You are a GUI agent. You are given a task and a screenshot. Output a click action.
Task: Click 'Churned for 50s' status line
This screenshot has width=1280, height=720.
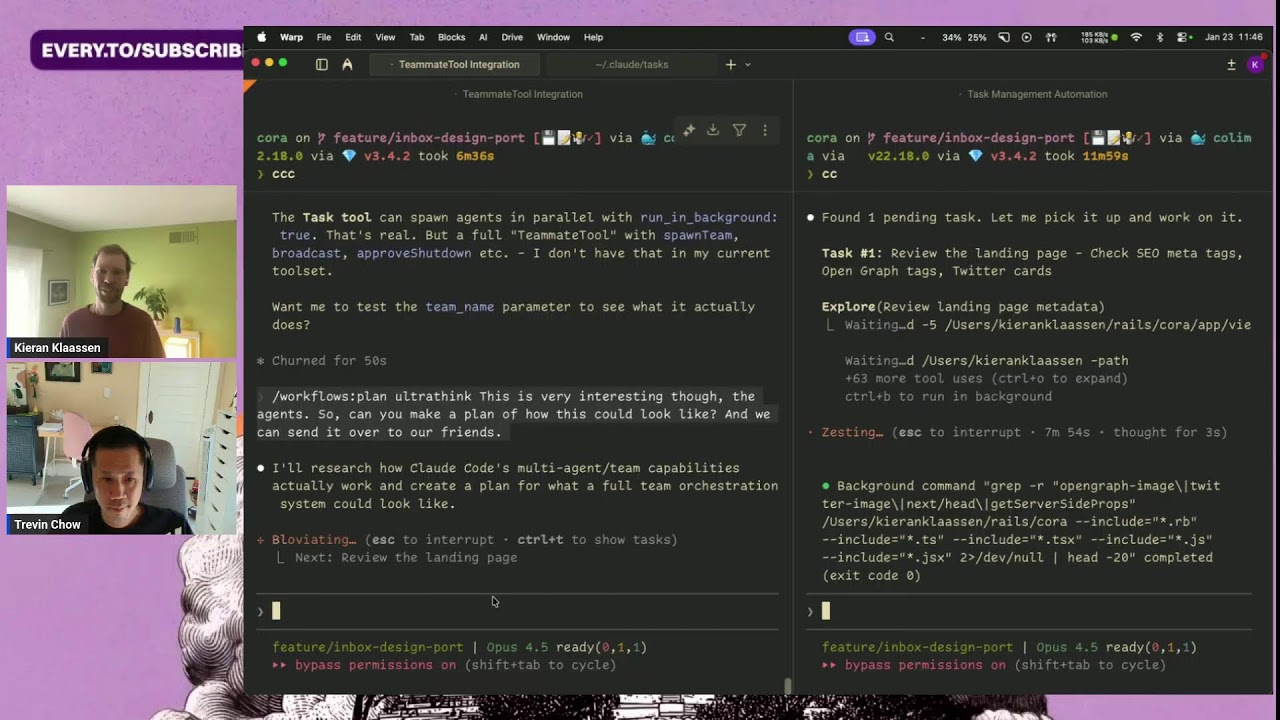[322, 361]
